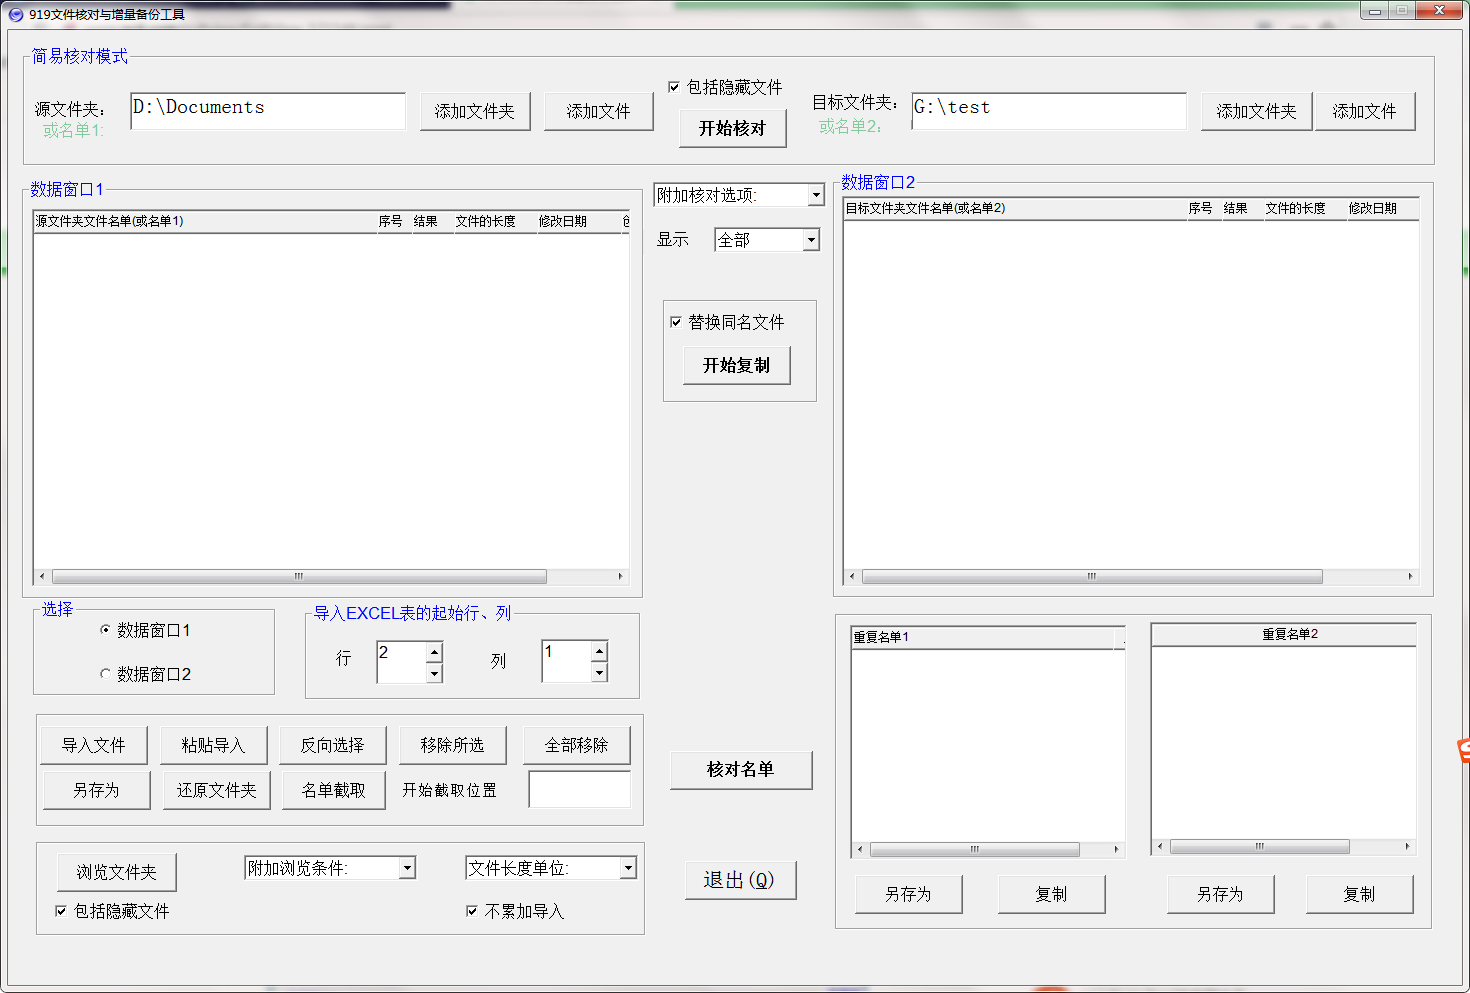Click the 修改日期 column header in 数据窗口2
The height and width of the screenshot is (993, 1470).
(x=1372, y=208)
